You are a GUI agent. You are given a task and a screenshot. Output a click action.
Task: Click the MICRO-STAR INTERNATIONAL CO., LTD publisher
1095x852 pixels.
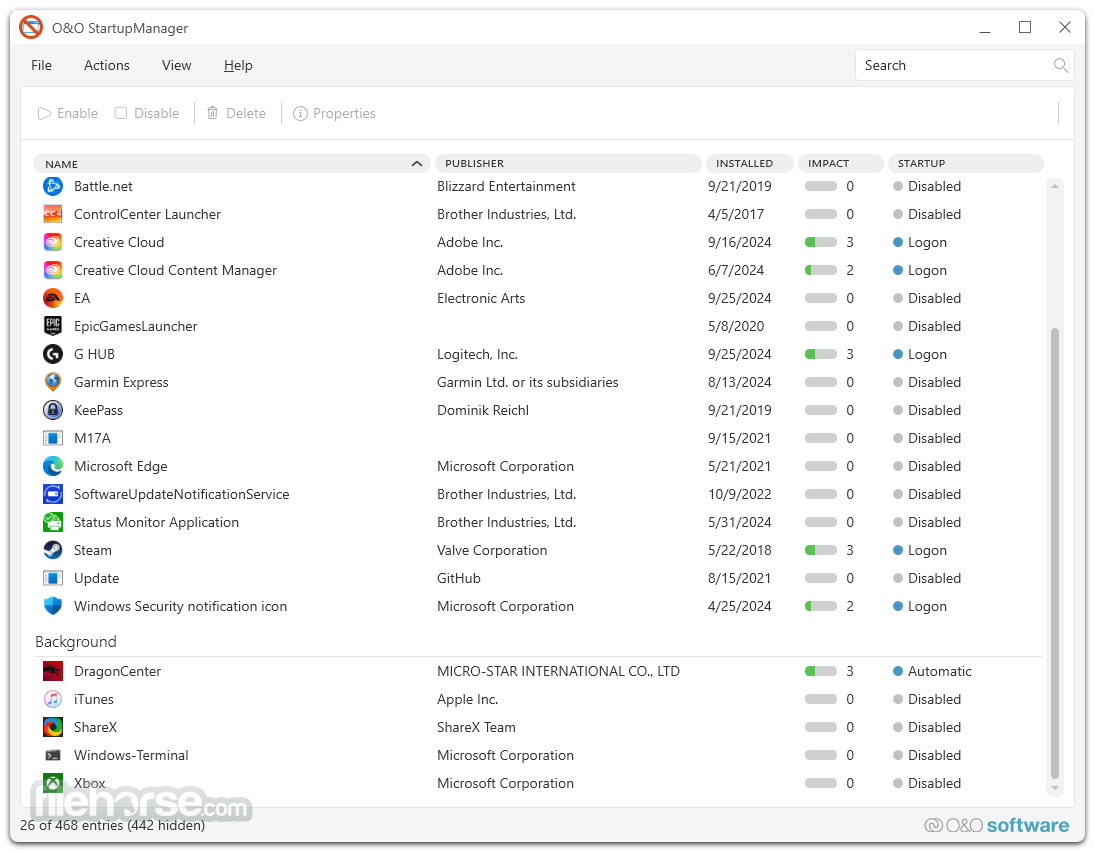coord(559,672)
